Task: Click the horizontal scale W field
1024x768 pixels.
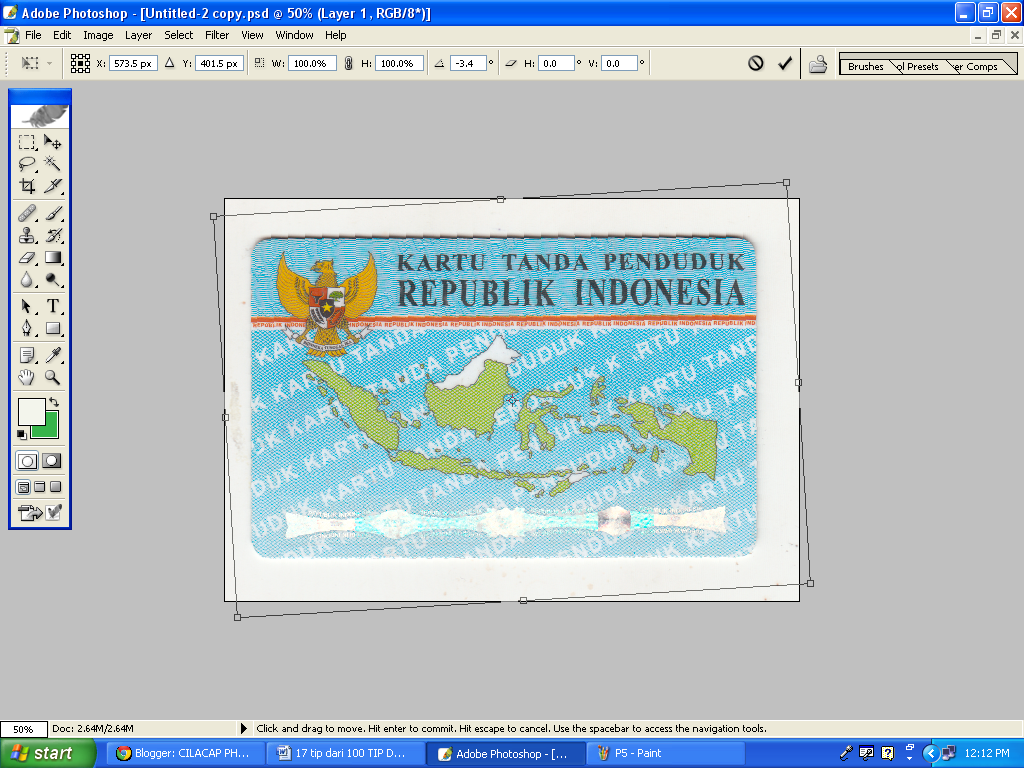Action: [x=312, y=63]
